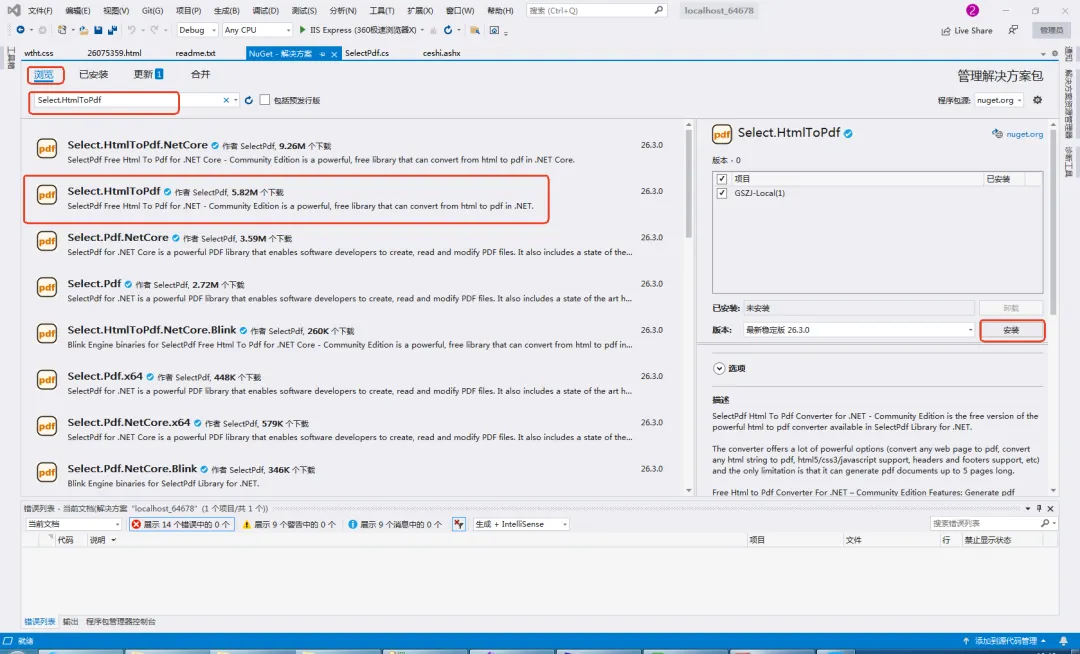Click the browser refresh icon in toolbar

[x=448, y=30]
